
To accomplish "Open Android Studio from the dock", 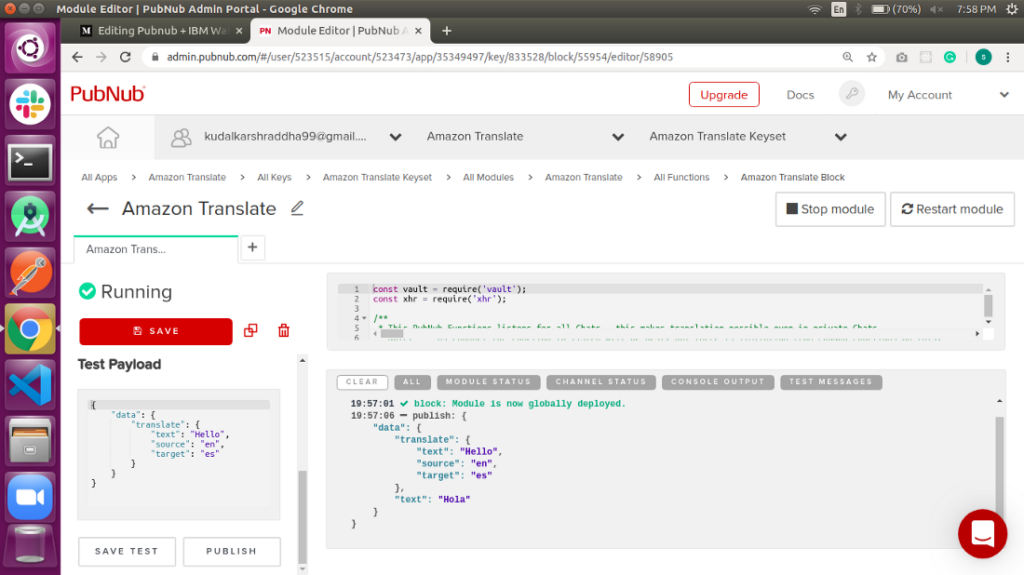I will coord(30,218).
